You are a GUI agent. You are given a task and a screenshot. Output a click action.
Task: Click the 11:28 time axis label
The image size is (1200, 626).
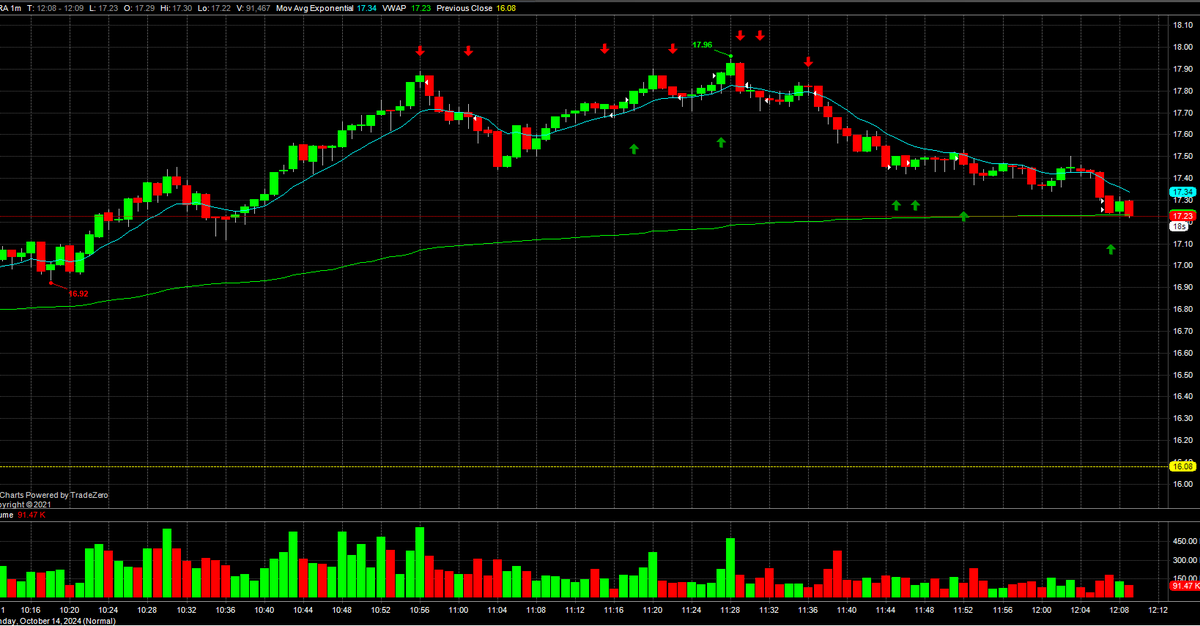(731, 610)
